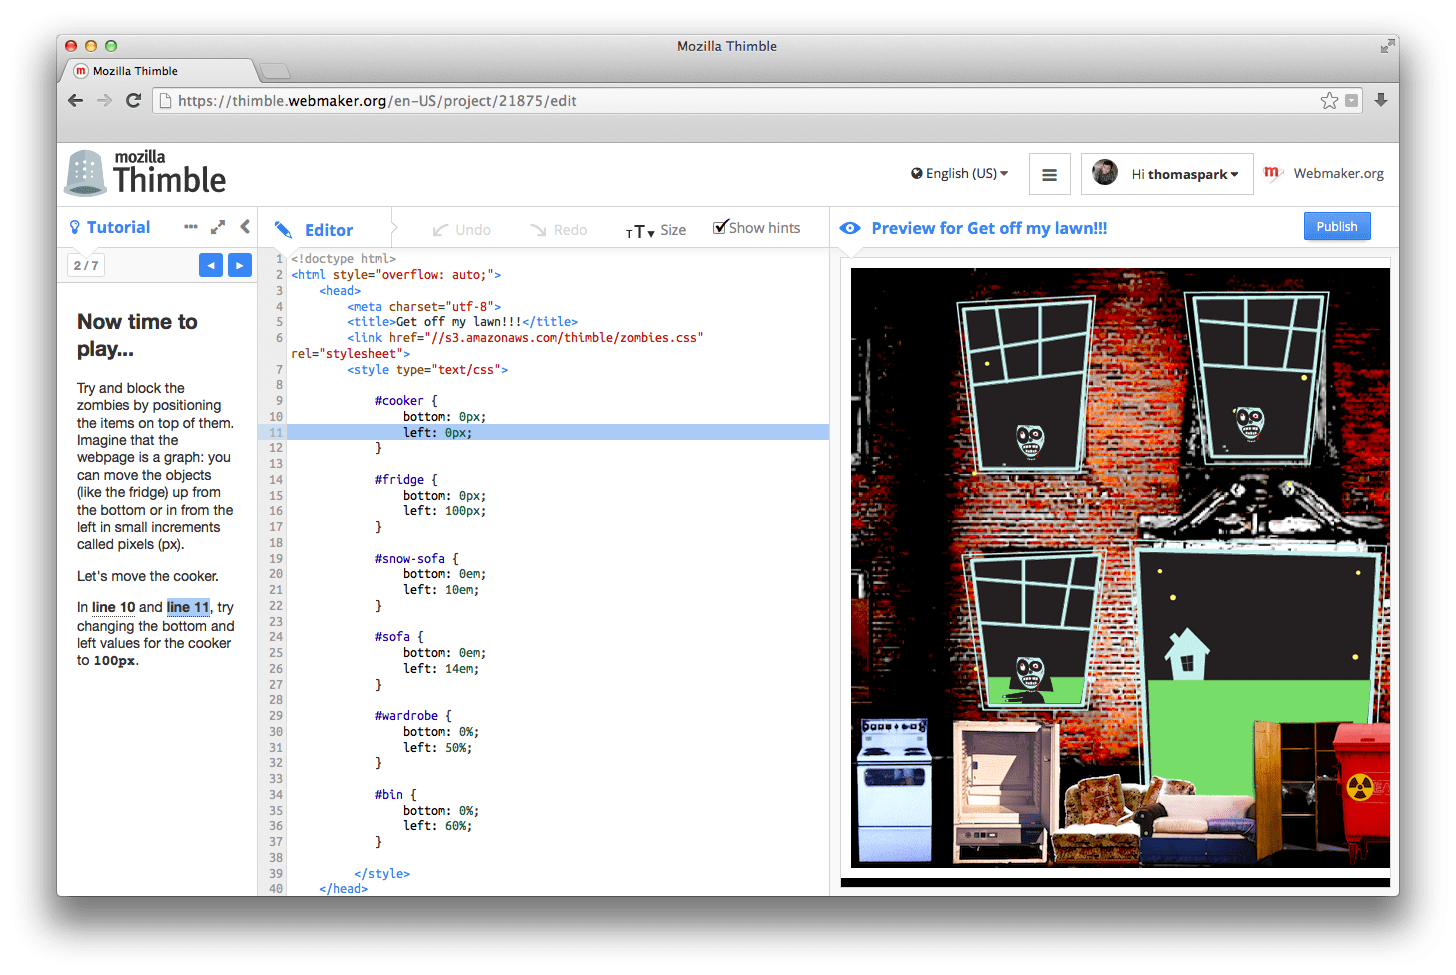Open the English (US) language dropdown
The image size is (1456, 975).
click(960, 173)
